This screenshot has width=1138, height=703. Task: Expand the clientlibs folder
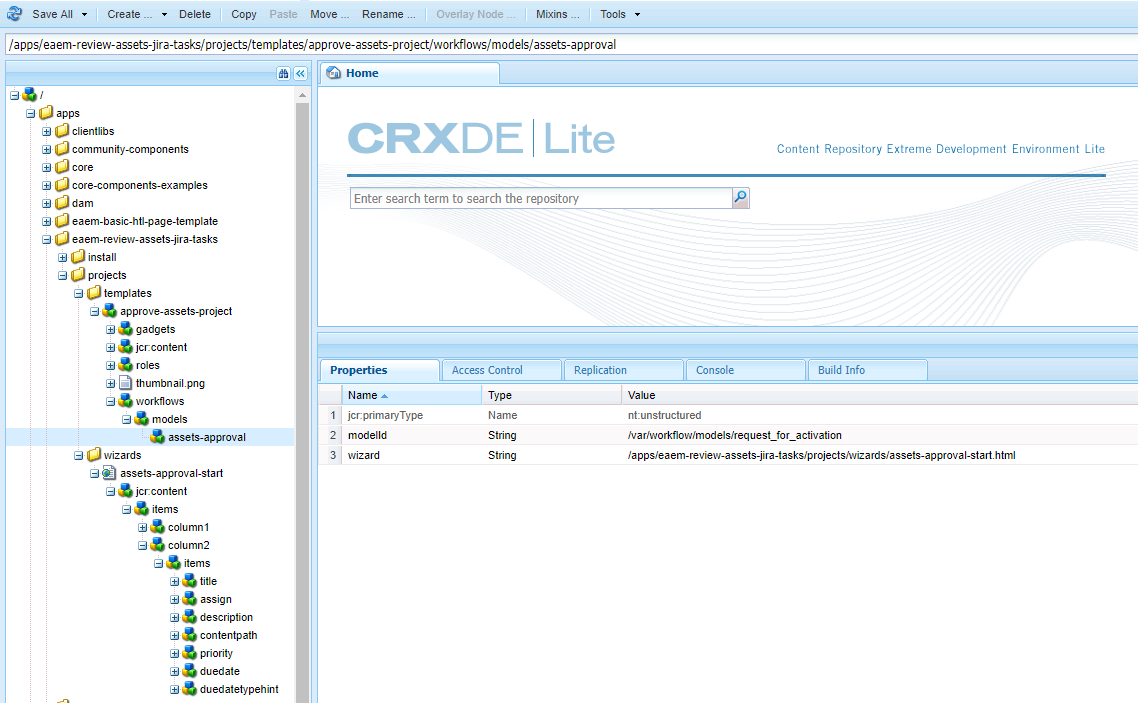[x=46, y=131]
